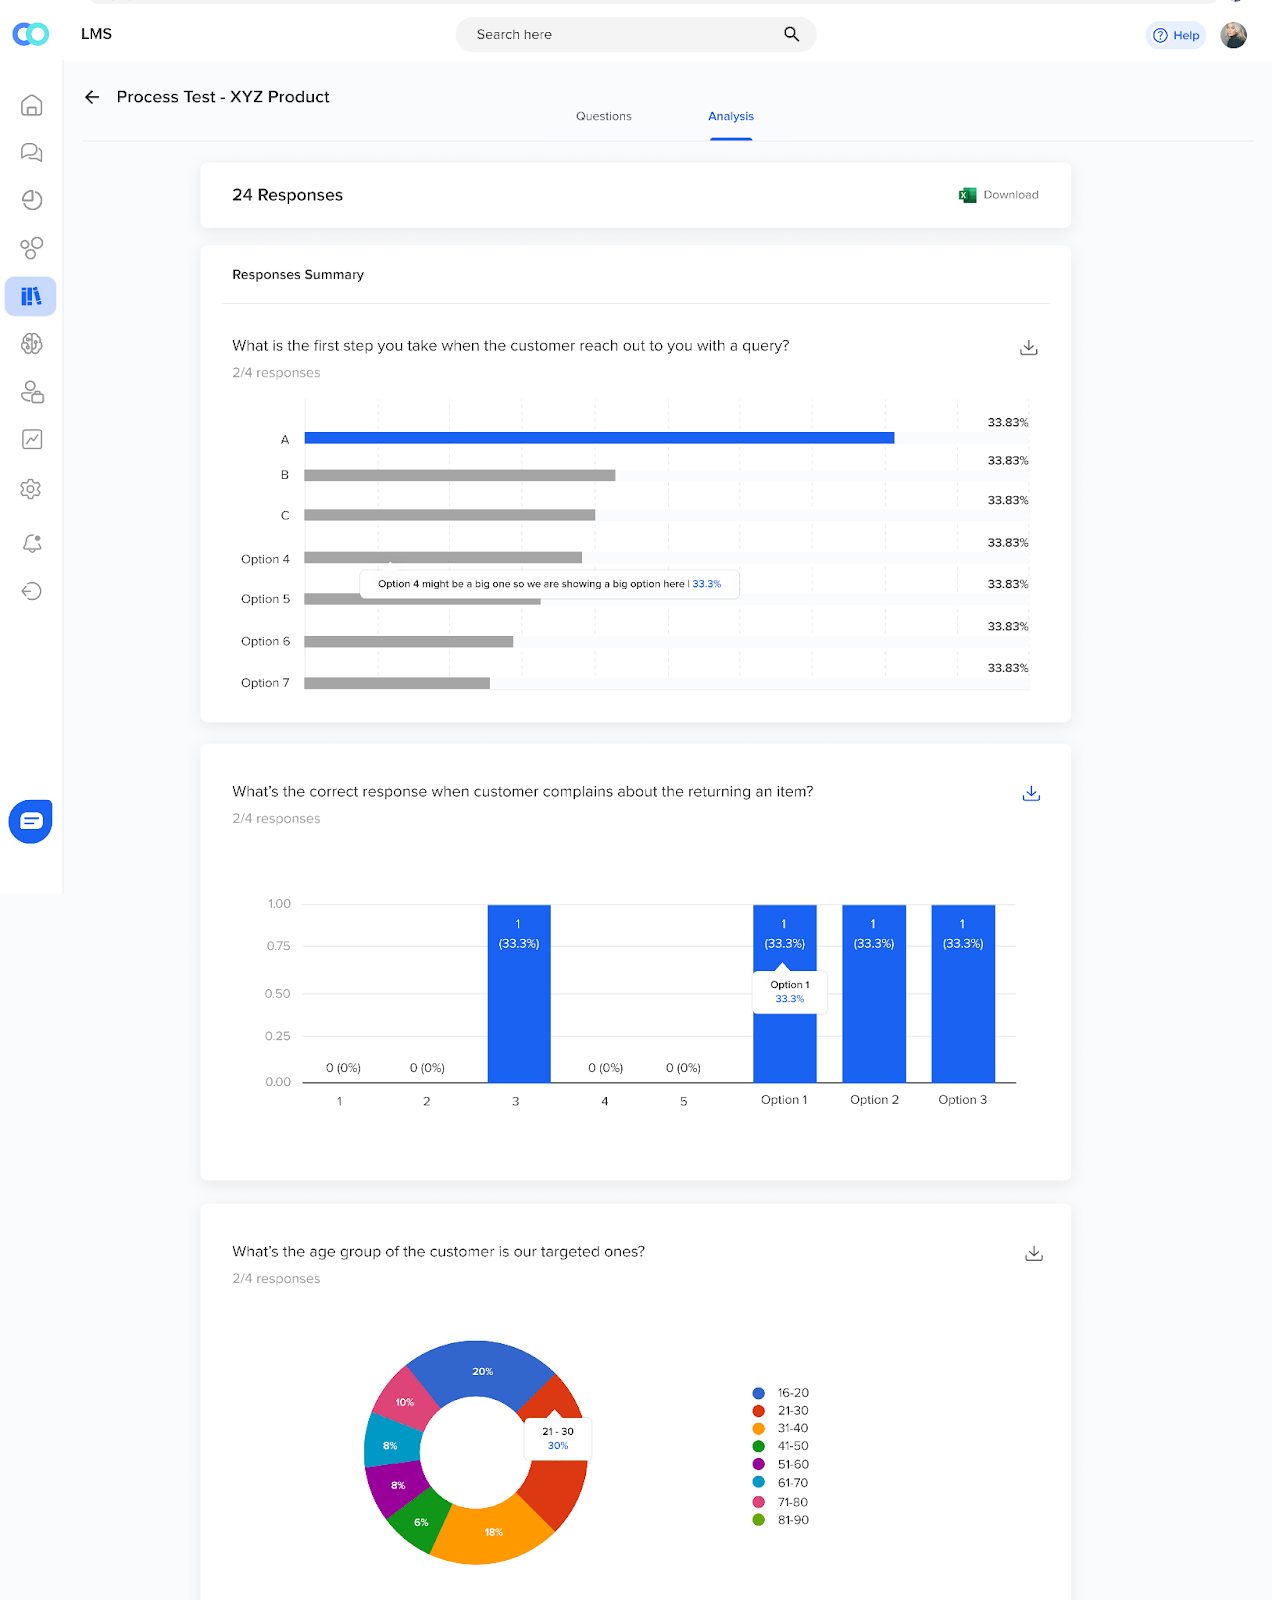Download the returning item question chart
This screenshot has width=1272, height=1600.
tap(1031, 793)
